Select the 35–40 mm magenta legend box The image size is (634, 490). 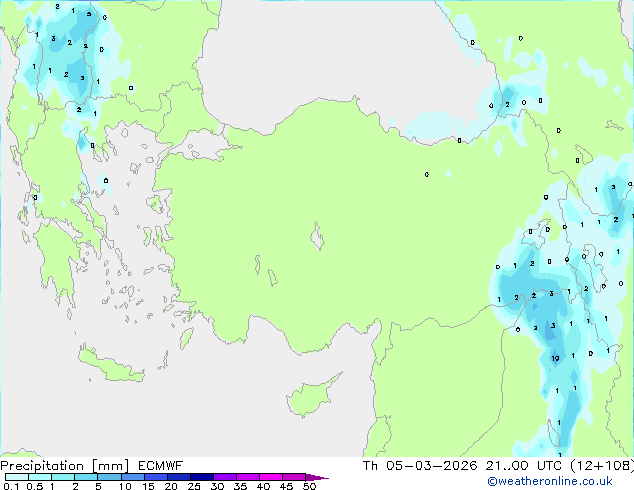pyautogui.click(x=247, y=477)
